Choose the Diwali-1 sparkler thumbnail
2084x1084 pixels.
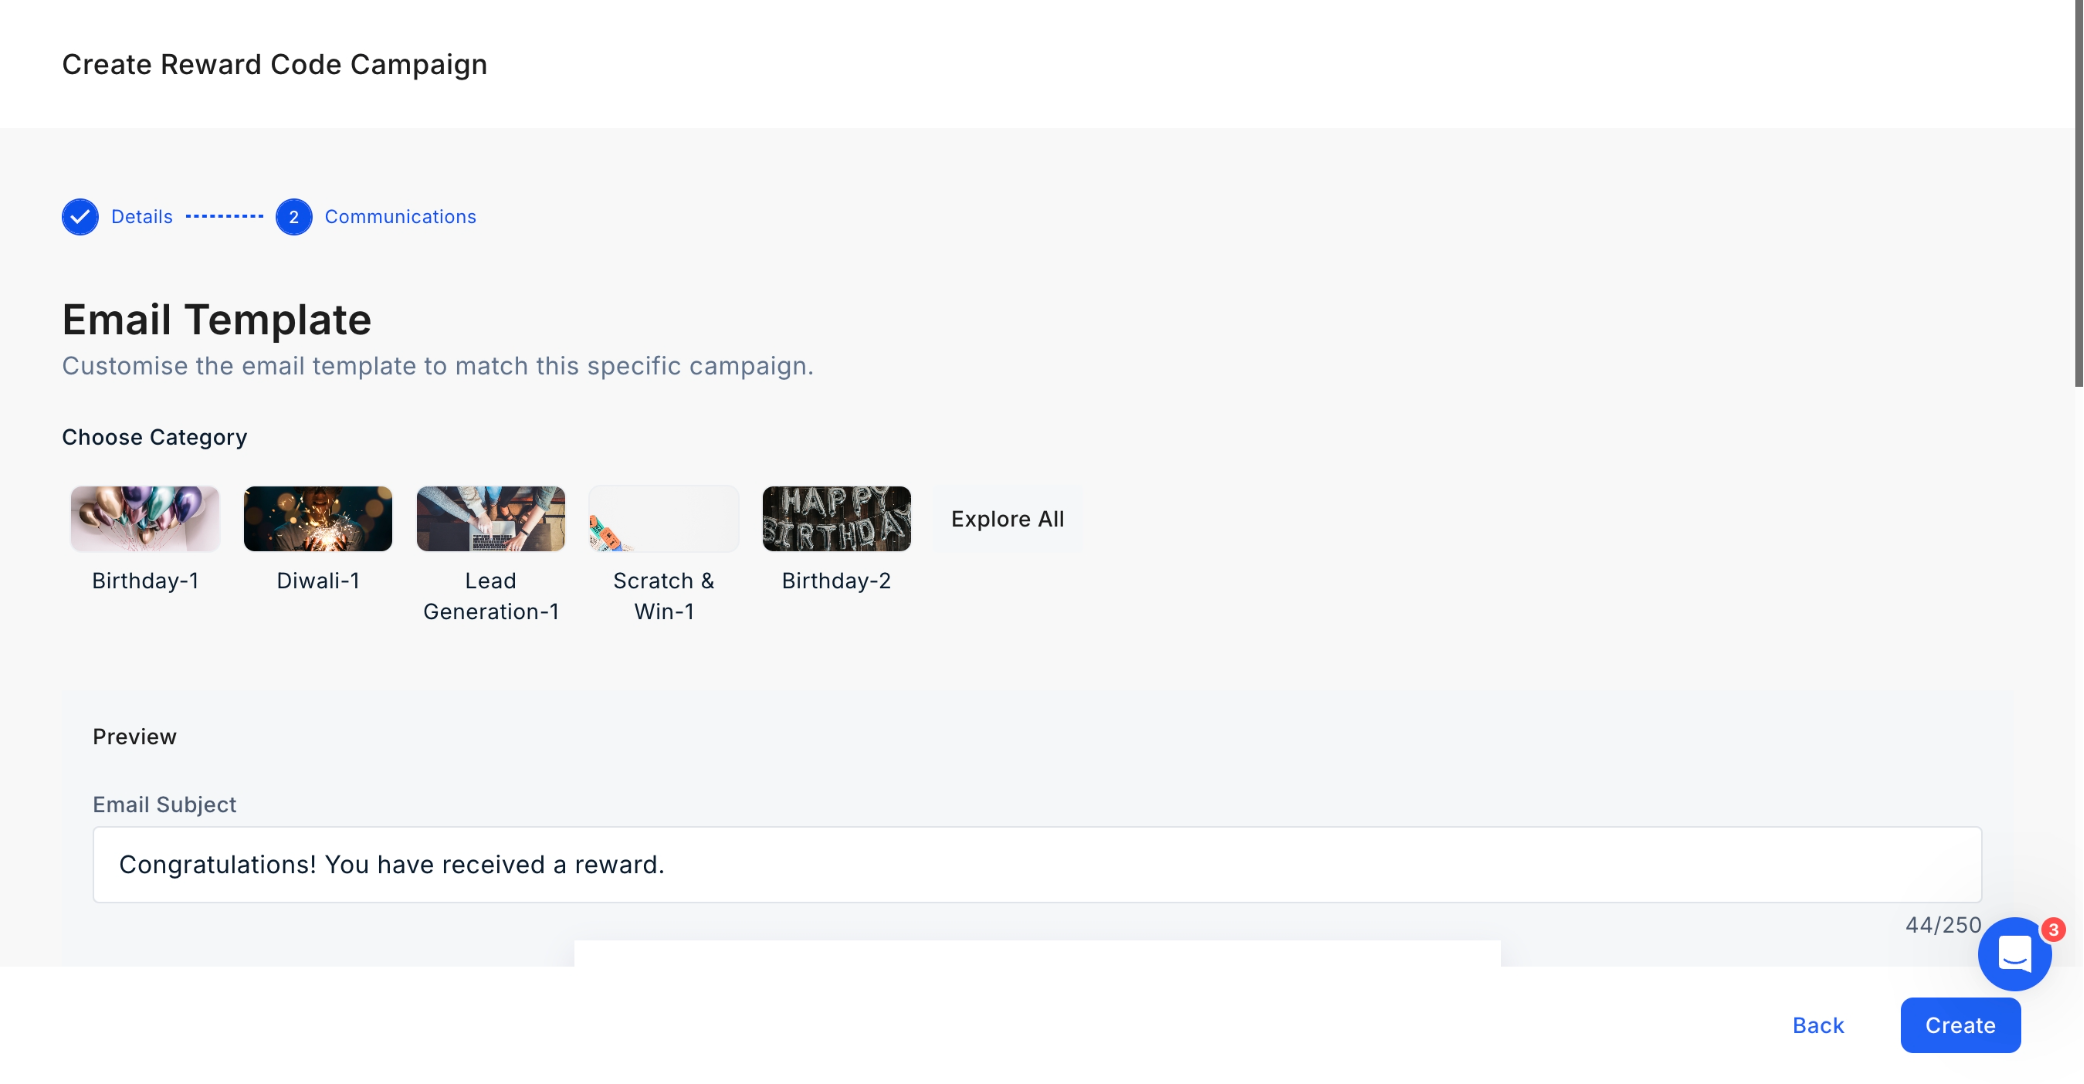coord(318,519)
